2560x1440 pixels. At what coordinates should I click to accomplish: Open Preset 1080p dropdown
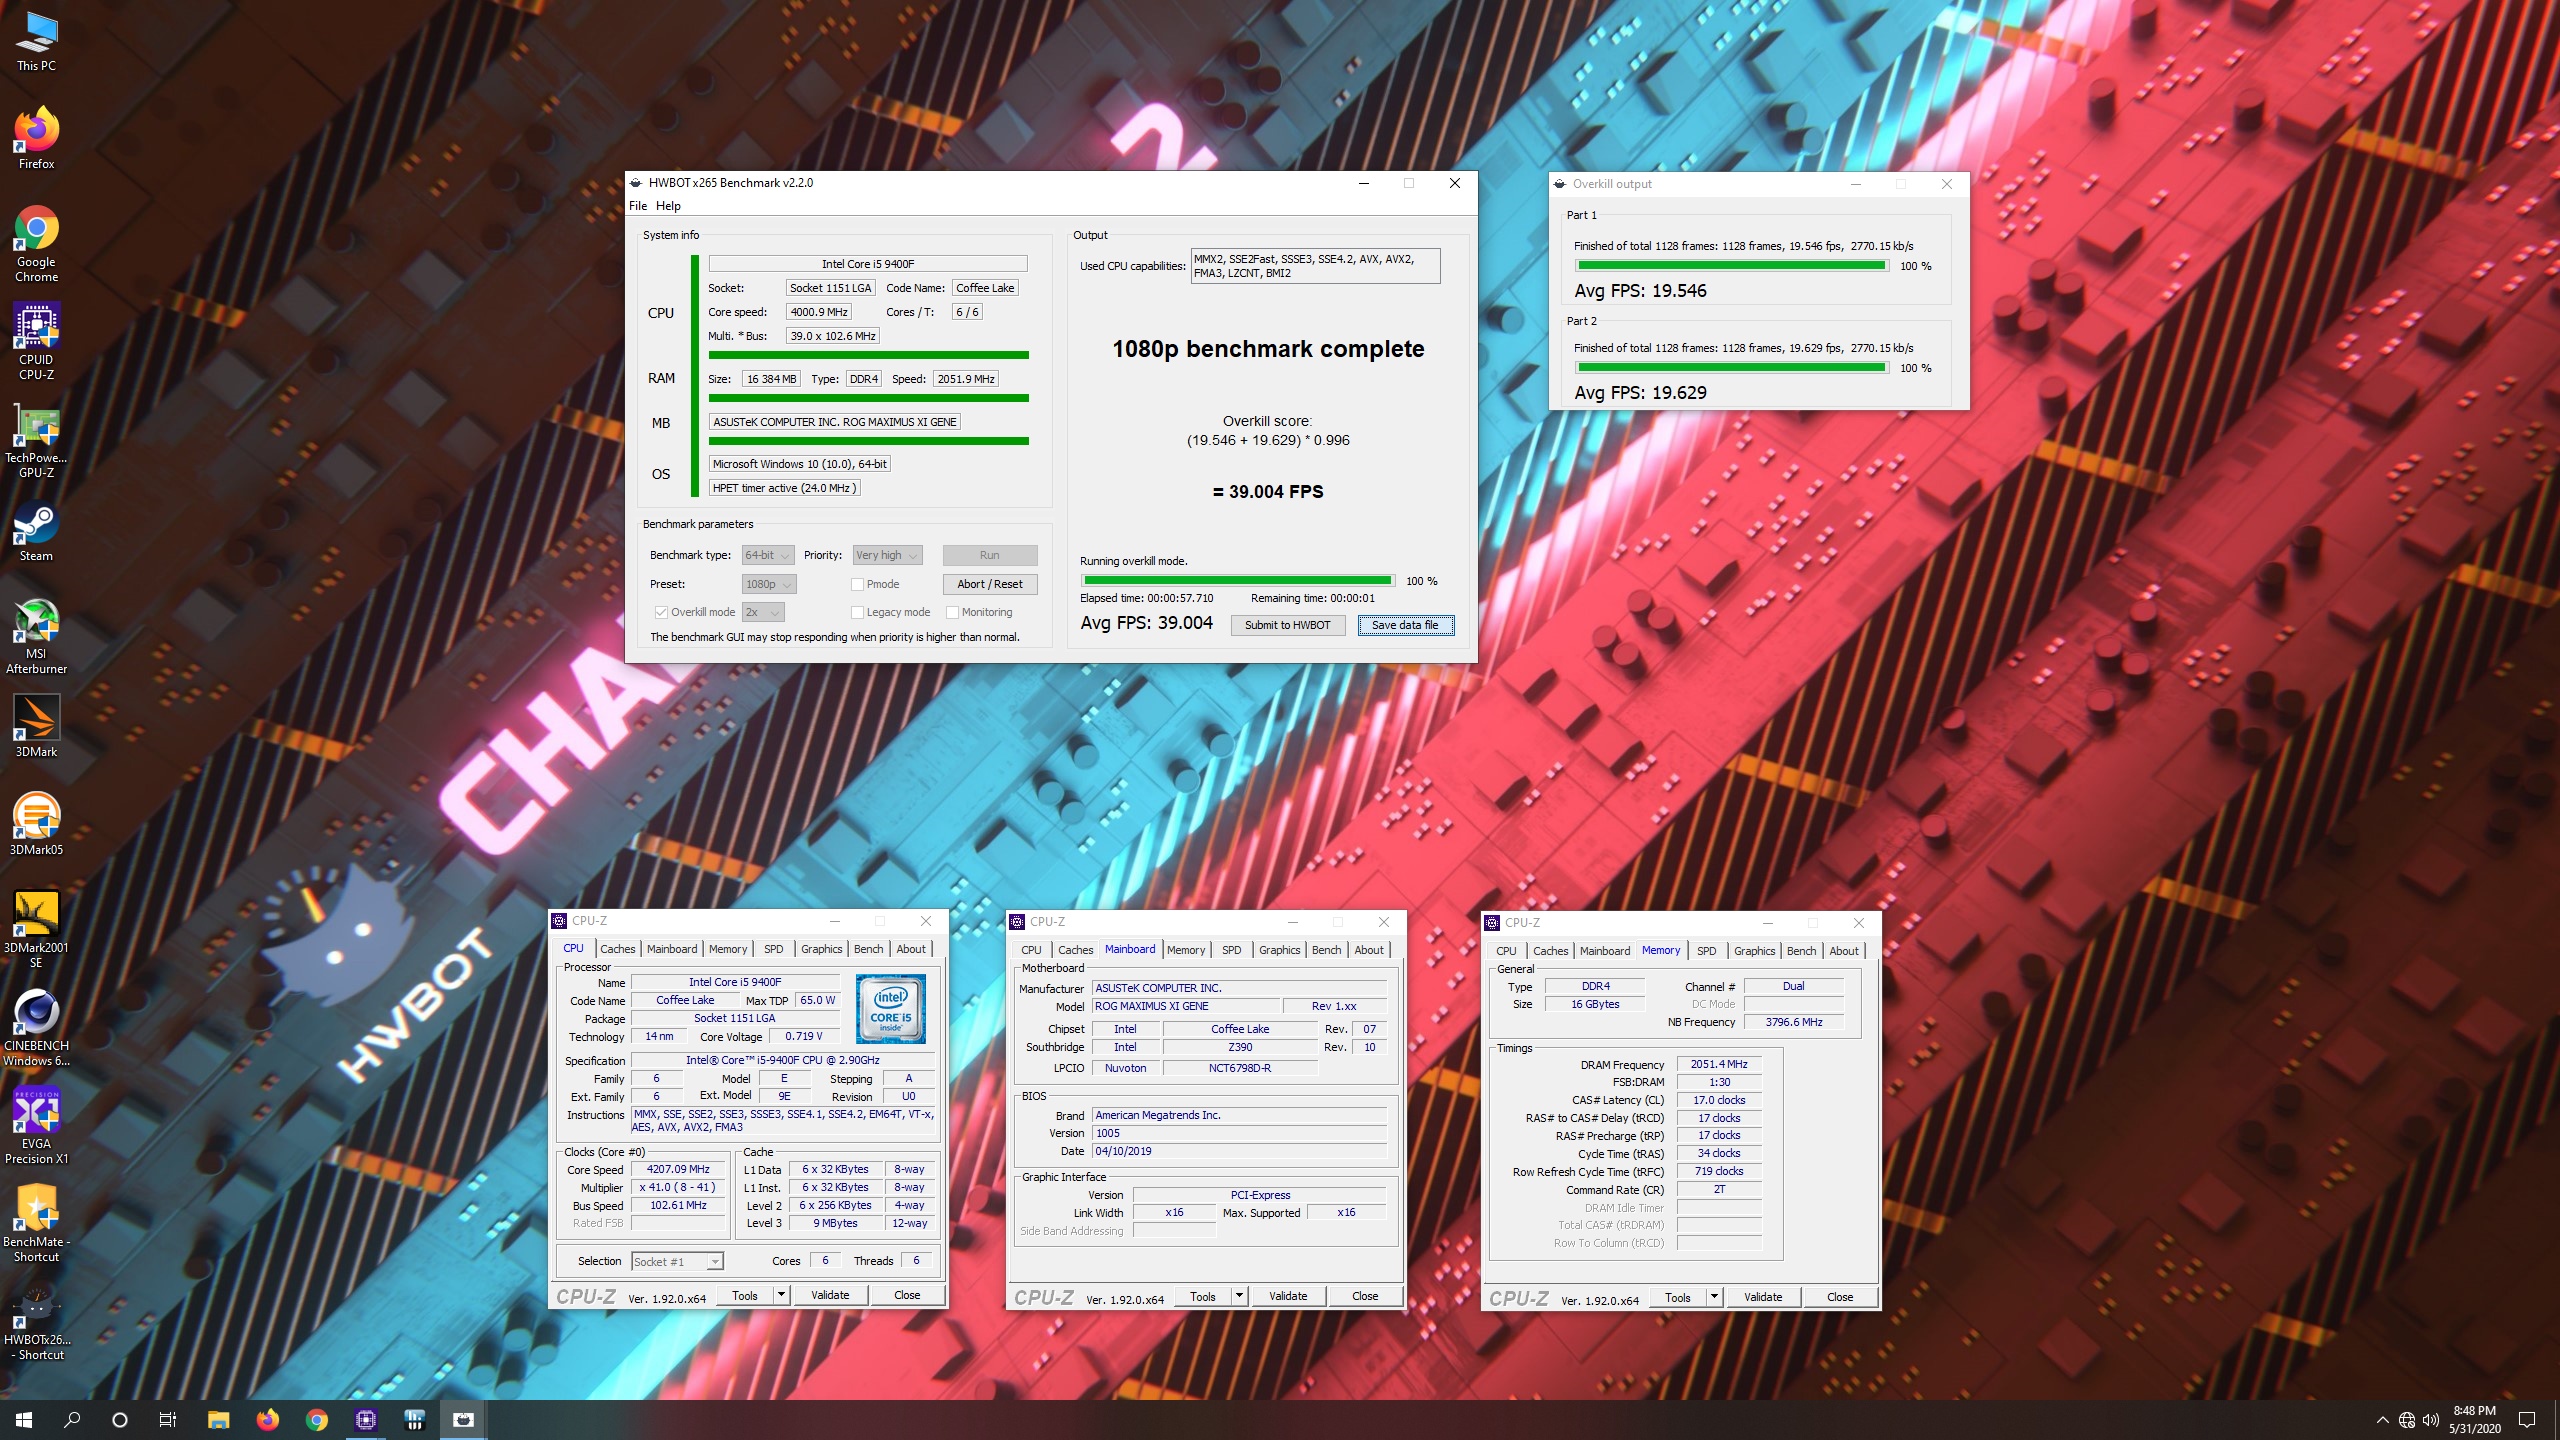click(x=768, y=584)
